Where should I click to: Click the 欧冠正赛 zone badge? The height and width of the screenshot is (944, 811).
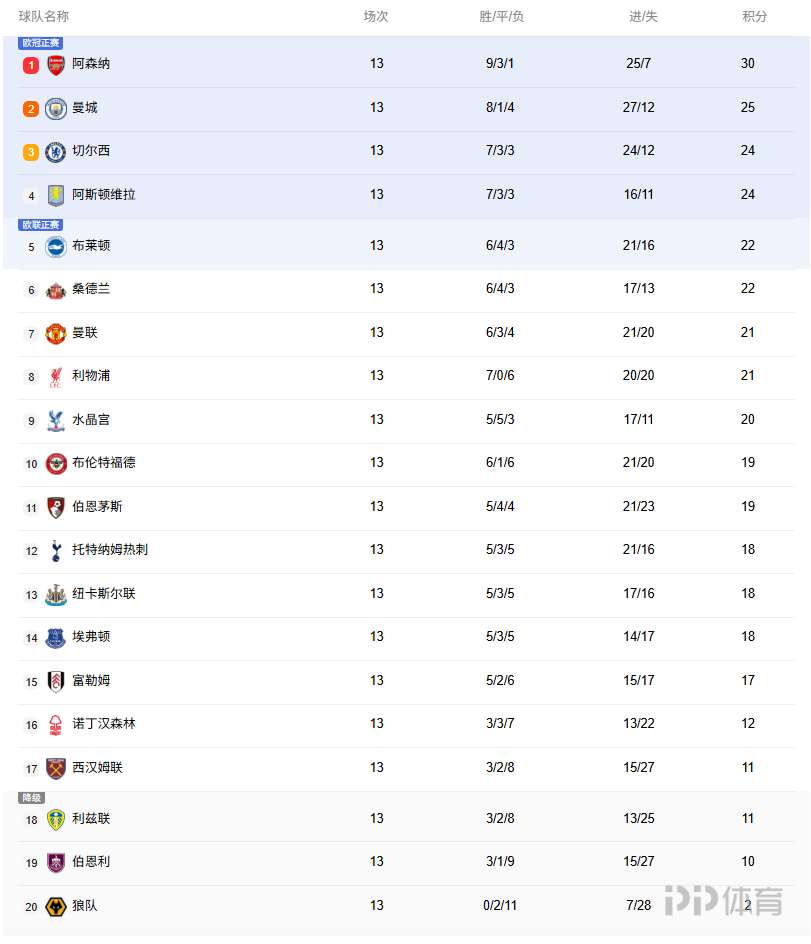[x=41, y=43]
